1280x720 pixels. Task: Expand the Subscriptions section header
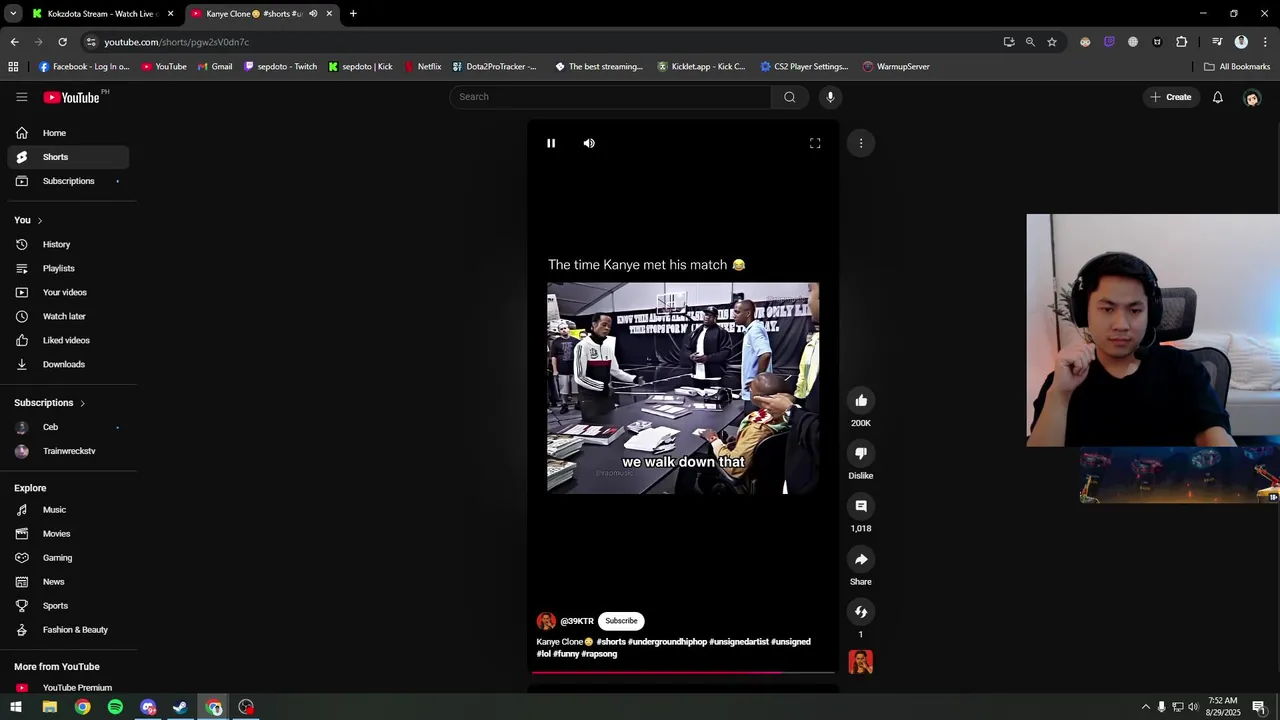coord(50,403)
